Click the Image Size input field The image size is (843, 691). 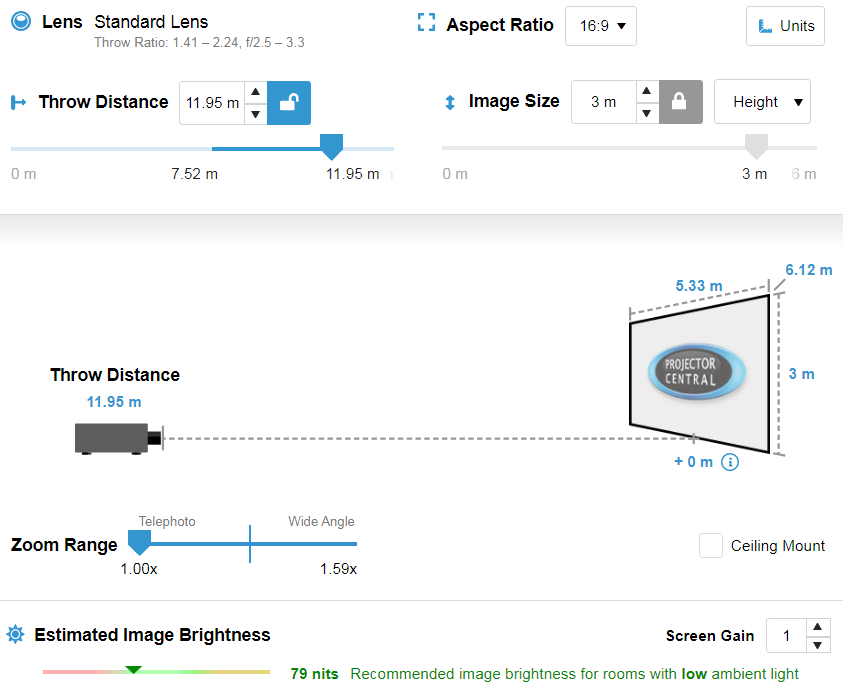point(604,102)
